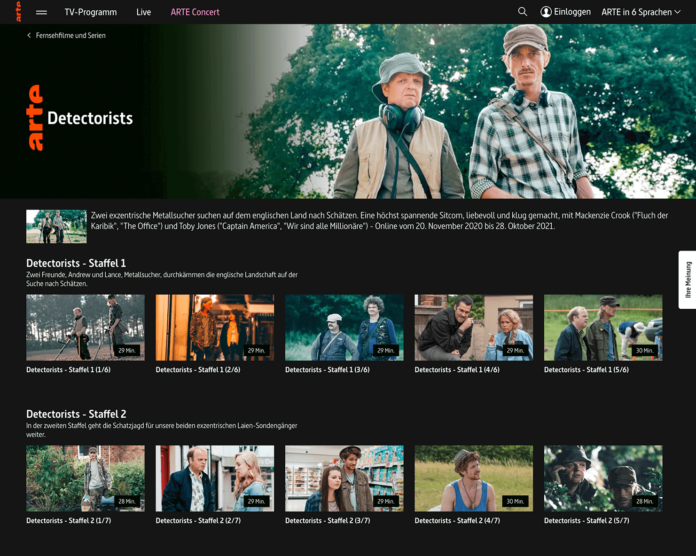This screenshot has height=556, width=696.
Task: Open Staffel 2 (2/7) episode thumbnail
Action: point(215,478)
